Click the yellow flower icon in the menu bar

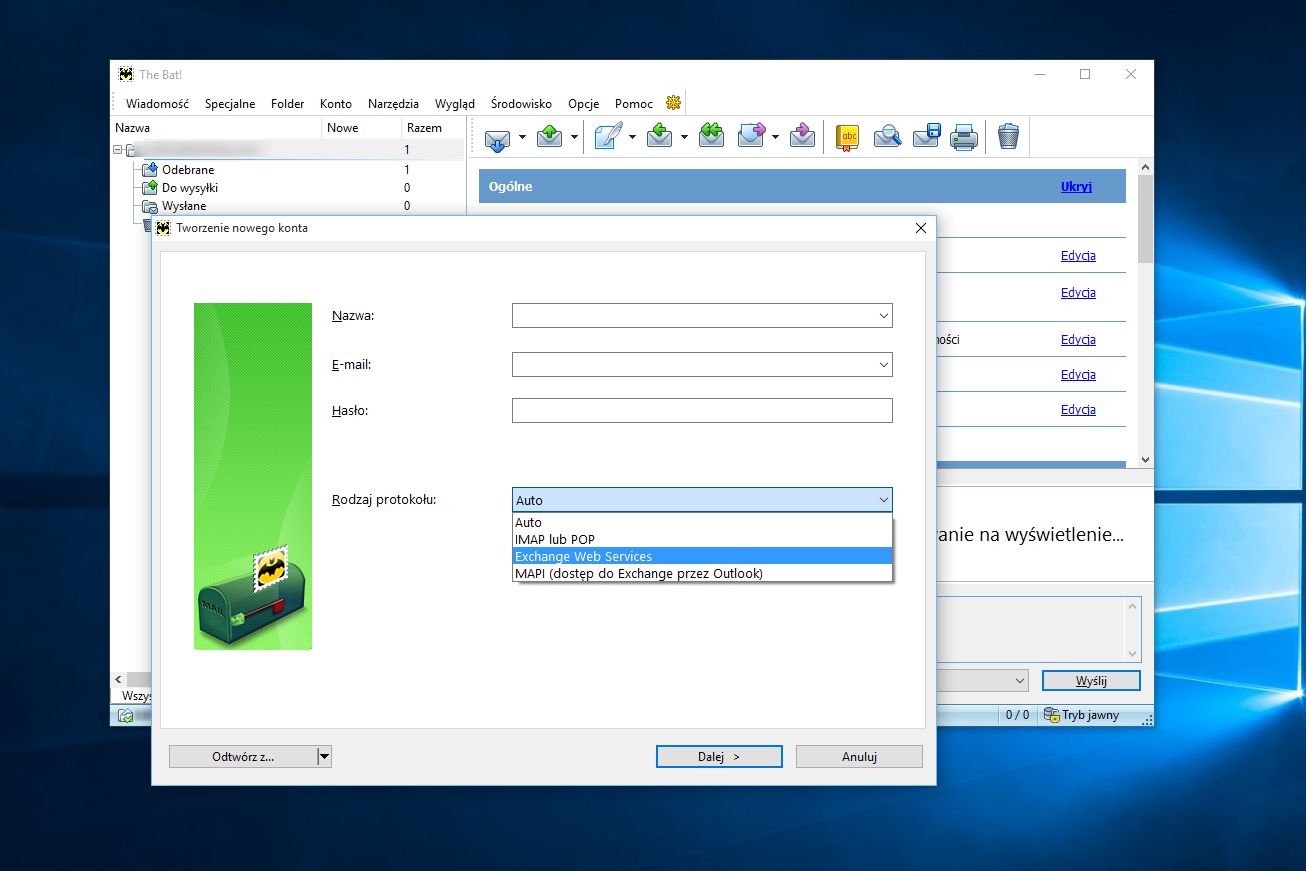[x=673, y=103]
